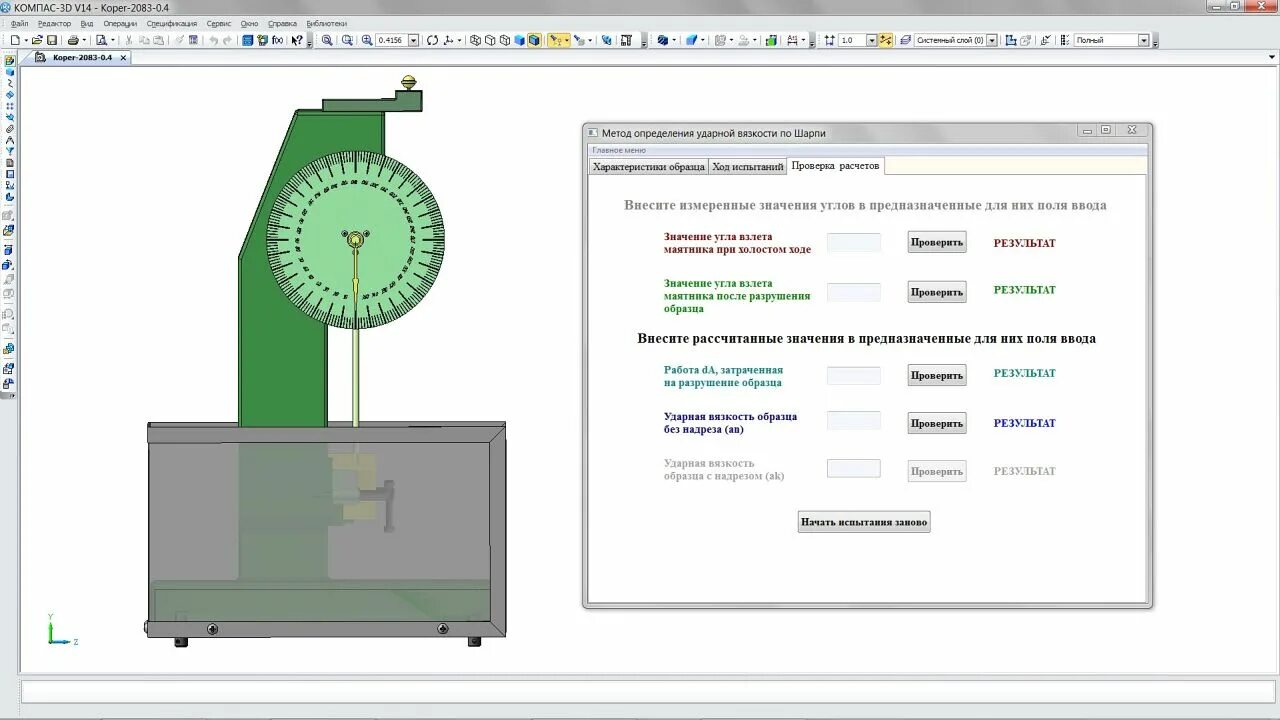
Task: Click the zoom scale value 0.4156 field
Action: (x=392, y=40)
